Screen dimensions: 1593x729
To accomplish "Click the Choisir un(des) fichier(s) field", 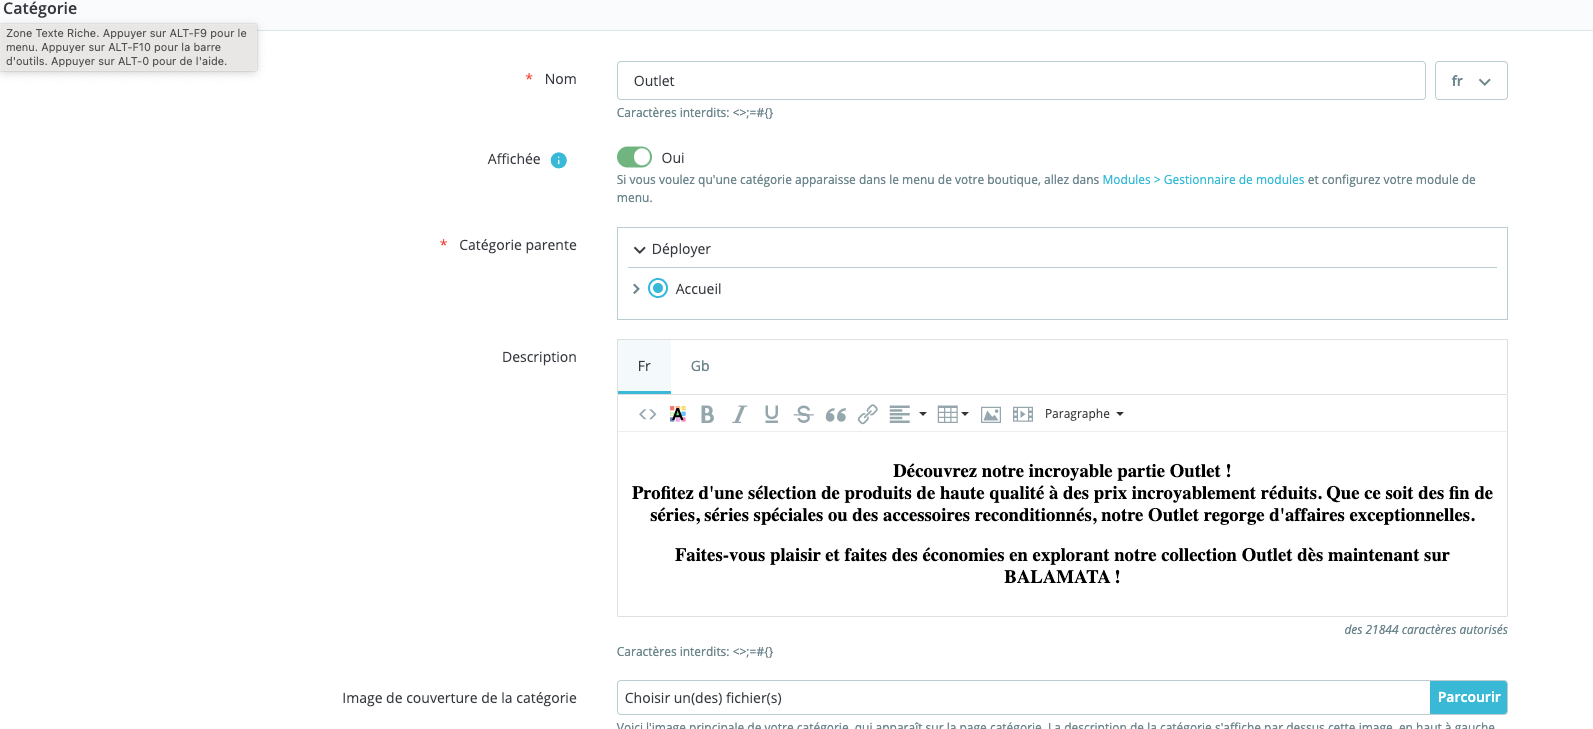I will tap(1023, 697).
